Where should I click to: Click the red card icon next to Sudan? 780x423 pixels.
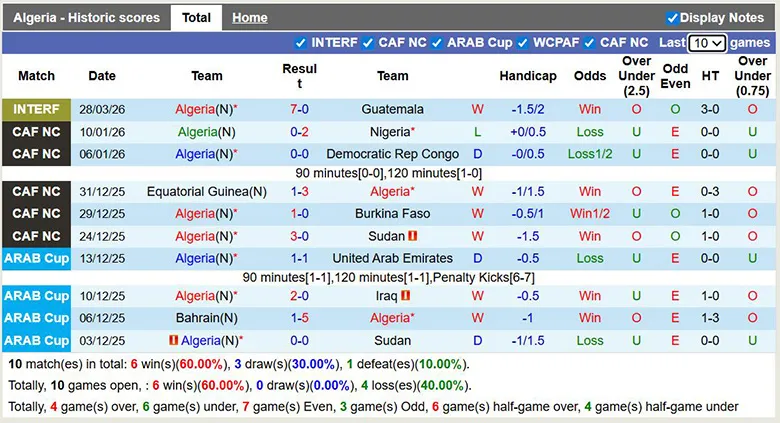click(412, 236)
